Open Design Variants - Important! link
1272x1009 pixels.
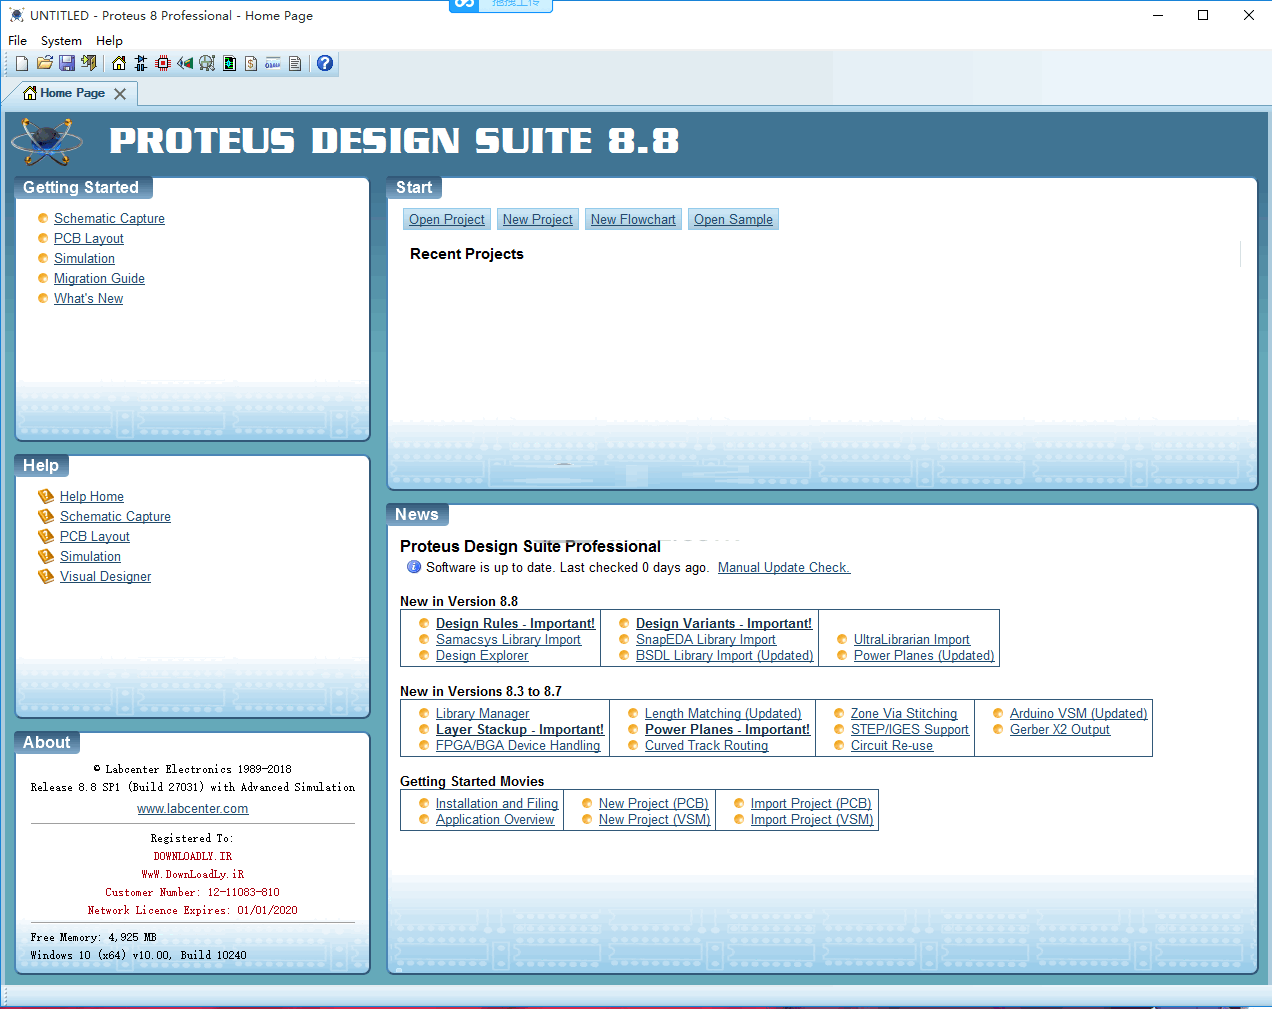(724, 624)
